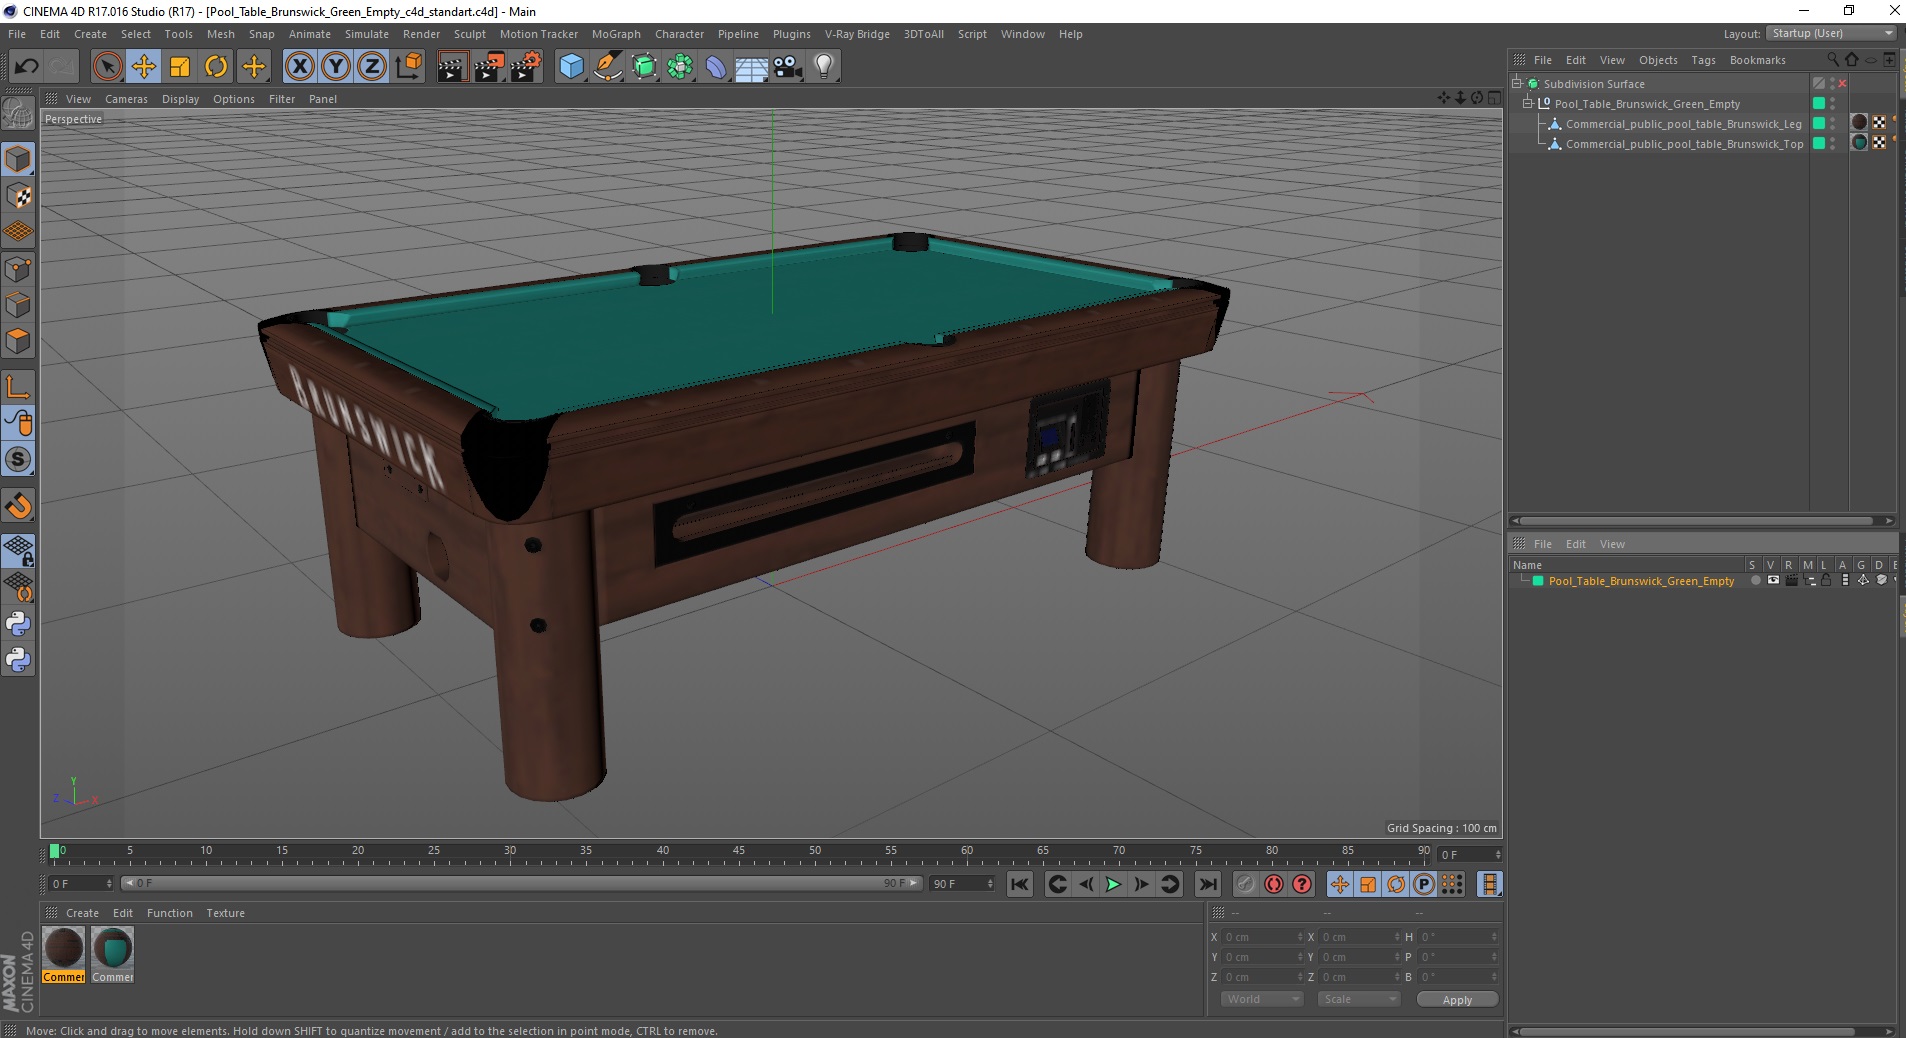Click the Record Active Objects button

click(1245, 884)
